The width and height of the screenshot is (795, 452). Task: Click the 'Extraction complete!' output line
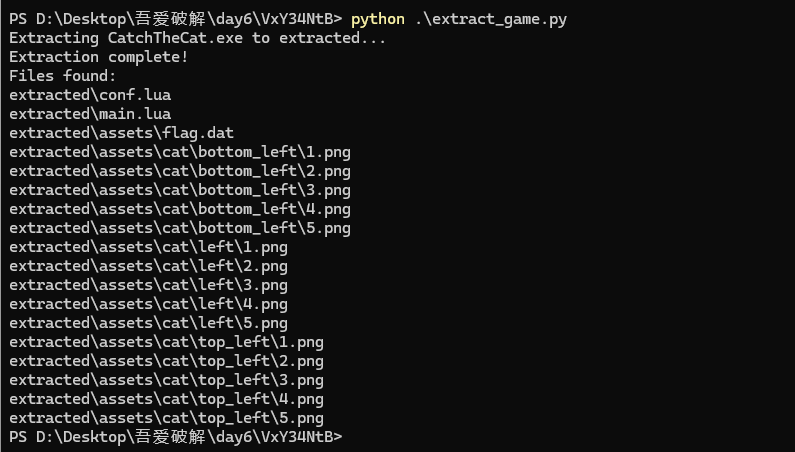tap(99, 57)
